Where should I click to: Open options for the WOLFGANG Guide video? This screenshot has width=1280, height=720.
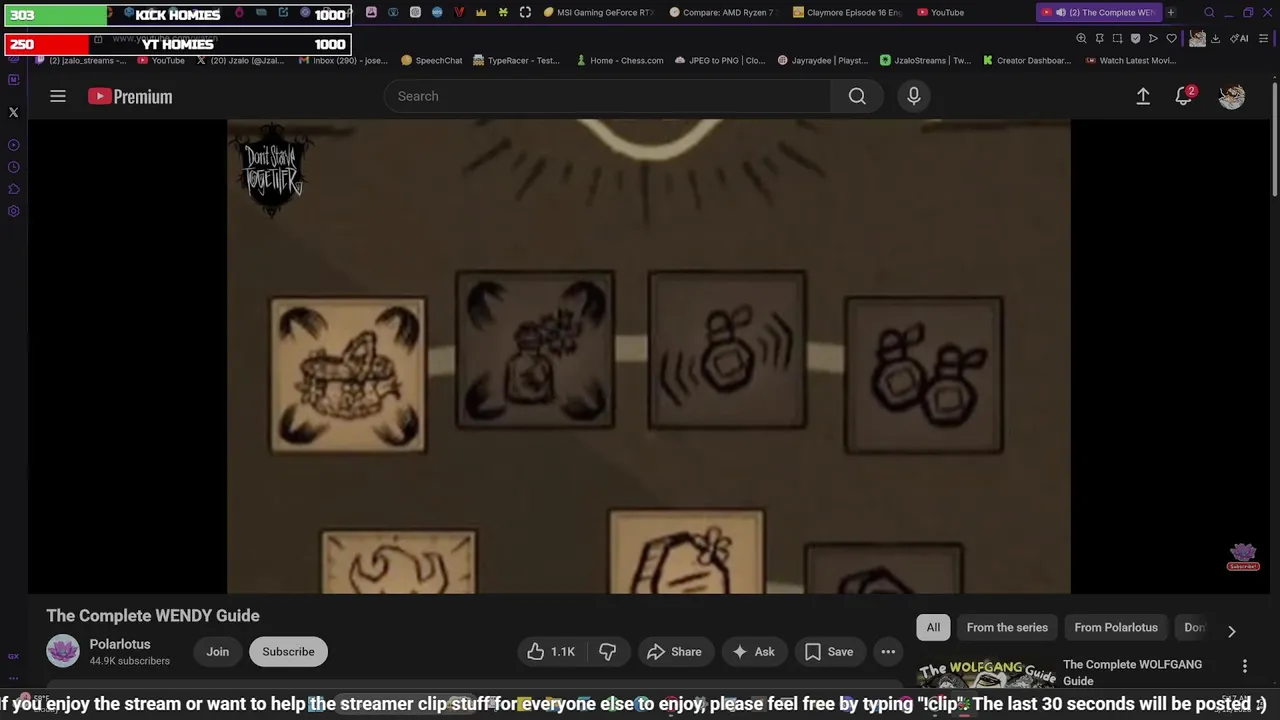tap(1245, 666)
